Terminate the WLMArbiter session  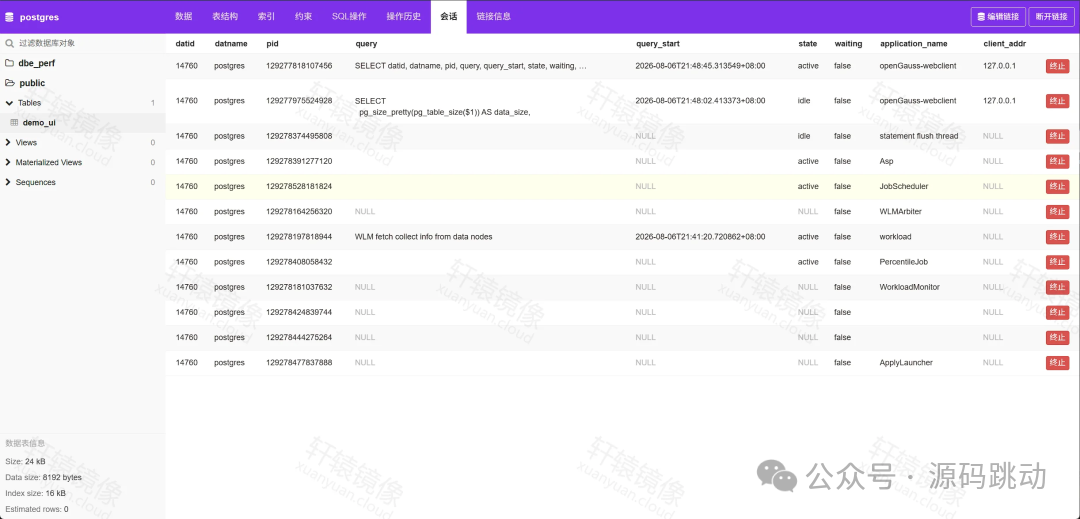click(x=1057, y=211)
